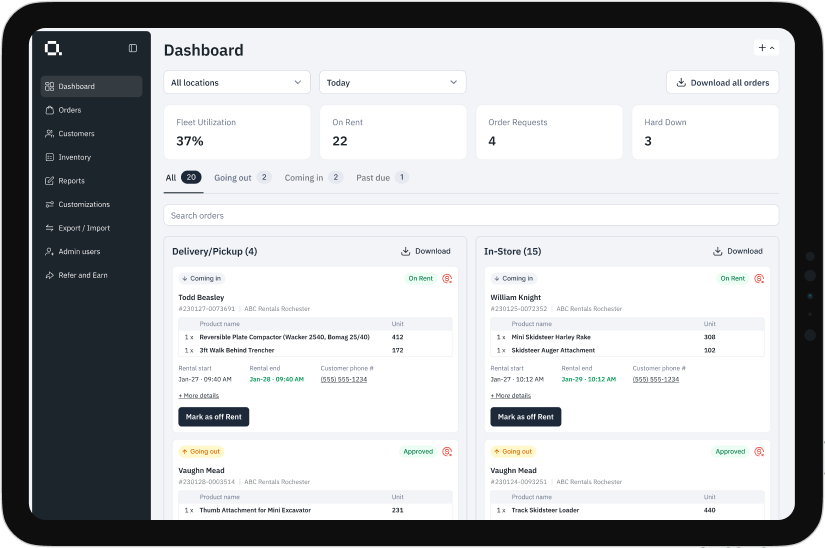
Task: Click the app logo in sidebar
Action: coord(53,48)
